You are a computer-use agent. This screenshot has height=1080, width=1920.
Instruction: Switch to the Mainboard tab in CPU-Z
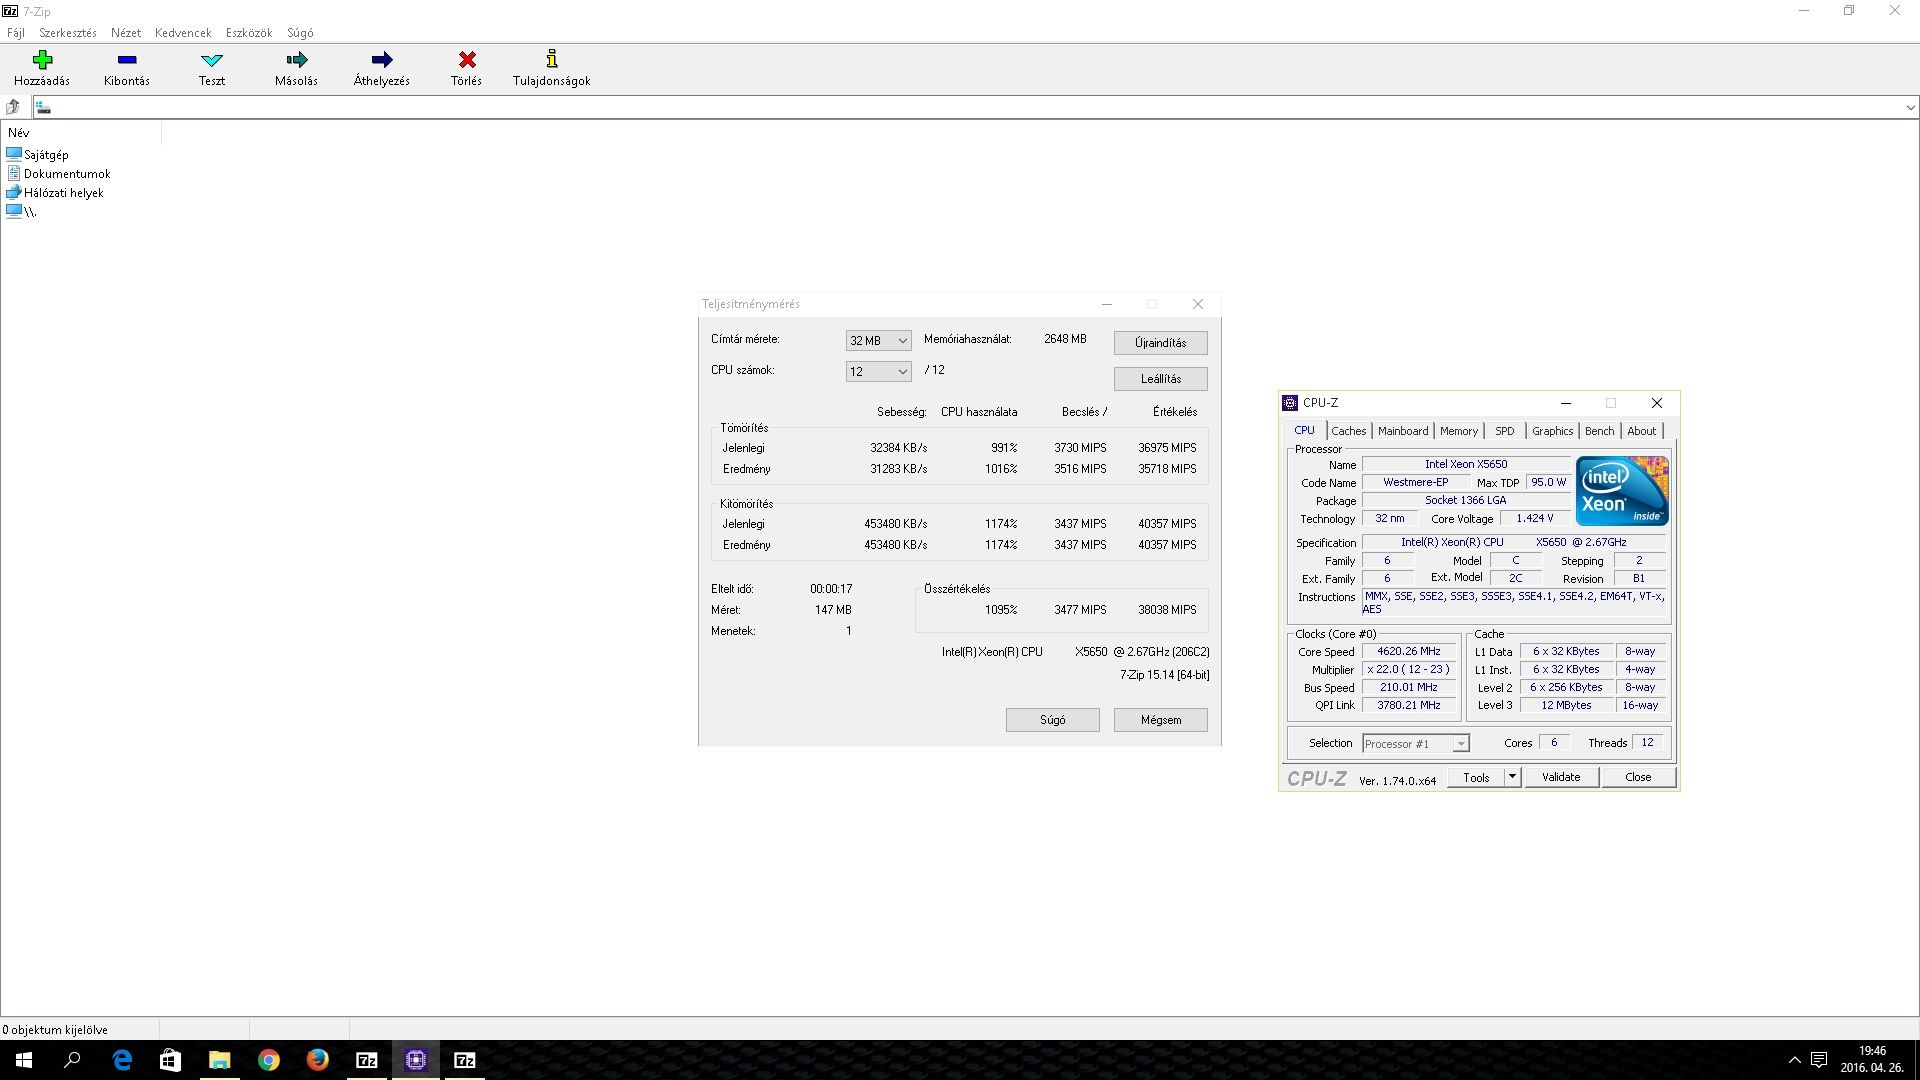1403,431
